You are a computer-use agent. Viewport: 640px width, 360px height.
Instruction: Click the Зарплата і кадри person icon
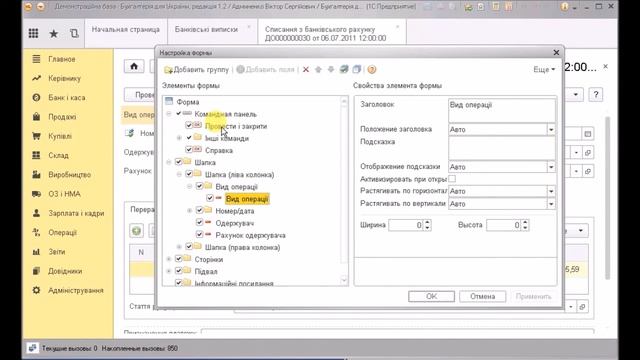[36, 213]
